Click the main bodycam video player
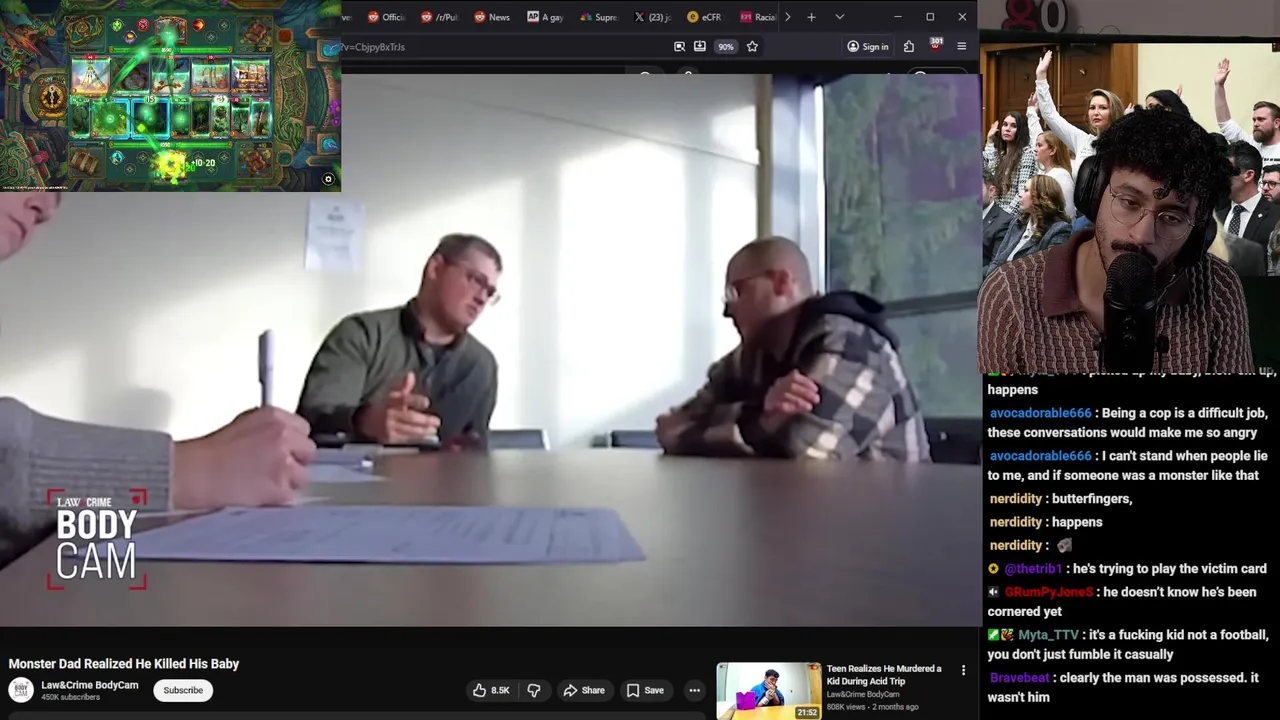 (x=490, y=350)
